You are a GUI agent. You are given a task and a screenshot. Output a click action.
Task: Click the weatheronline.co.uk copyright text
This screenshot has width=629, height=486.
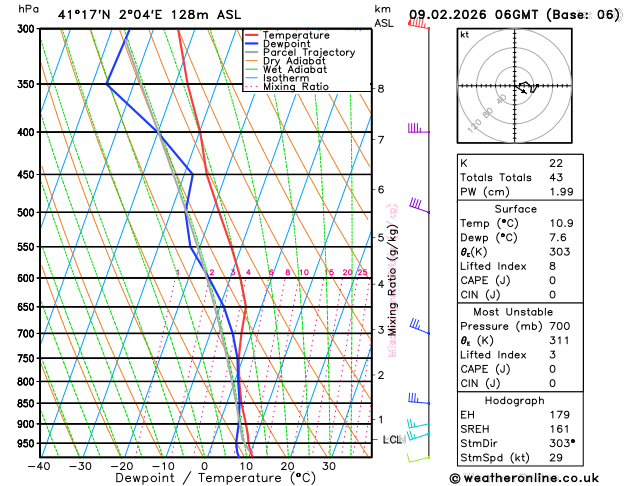(524, 478)
